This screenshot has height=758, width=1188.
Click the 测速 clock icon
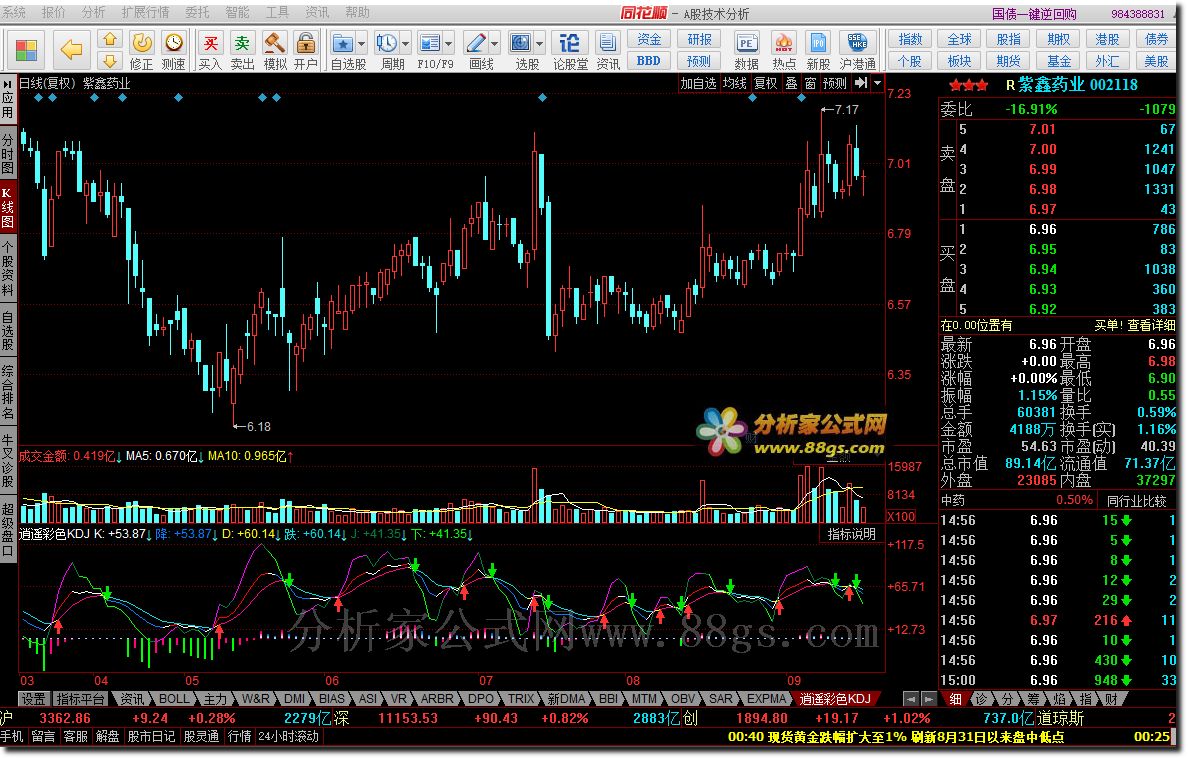[x=174, y=43]
